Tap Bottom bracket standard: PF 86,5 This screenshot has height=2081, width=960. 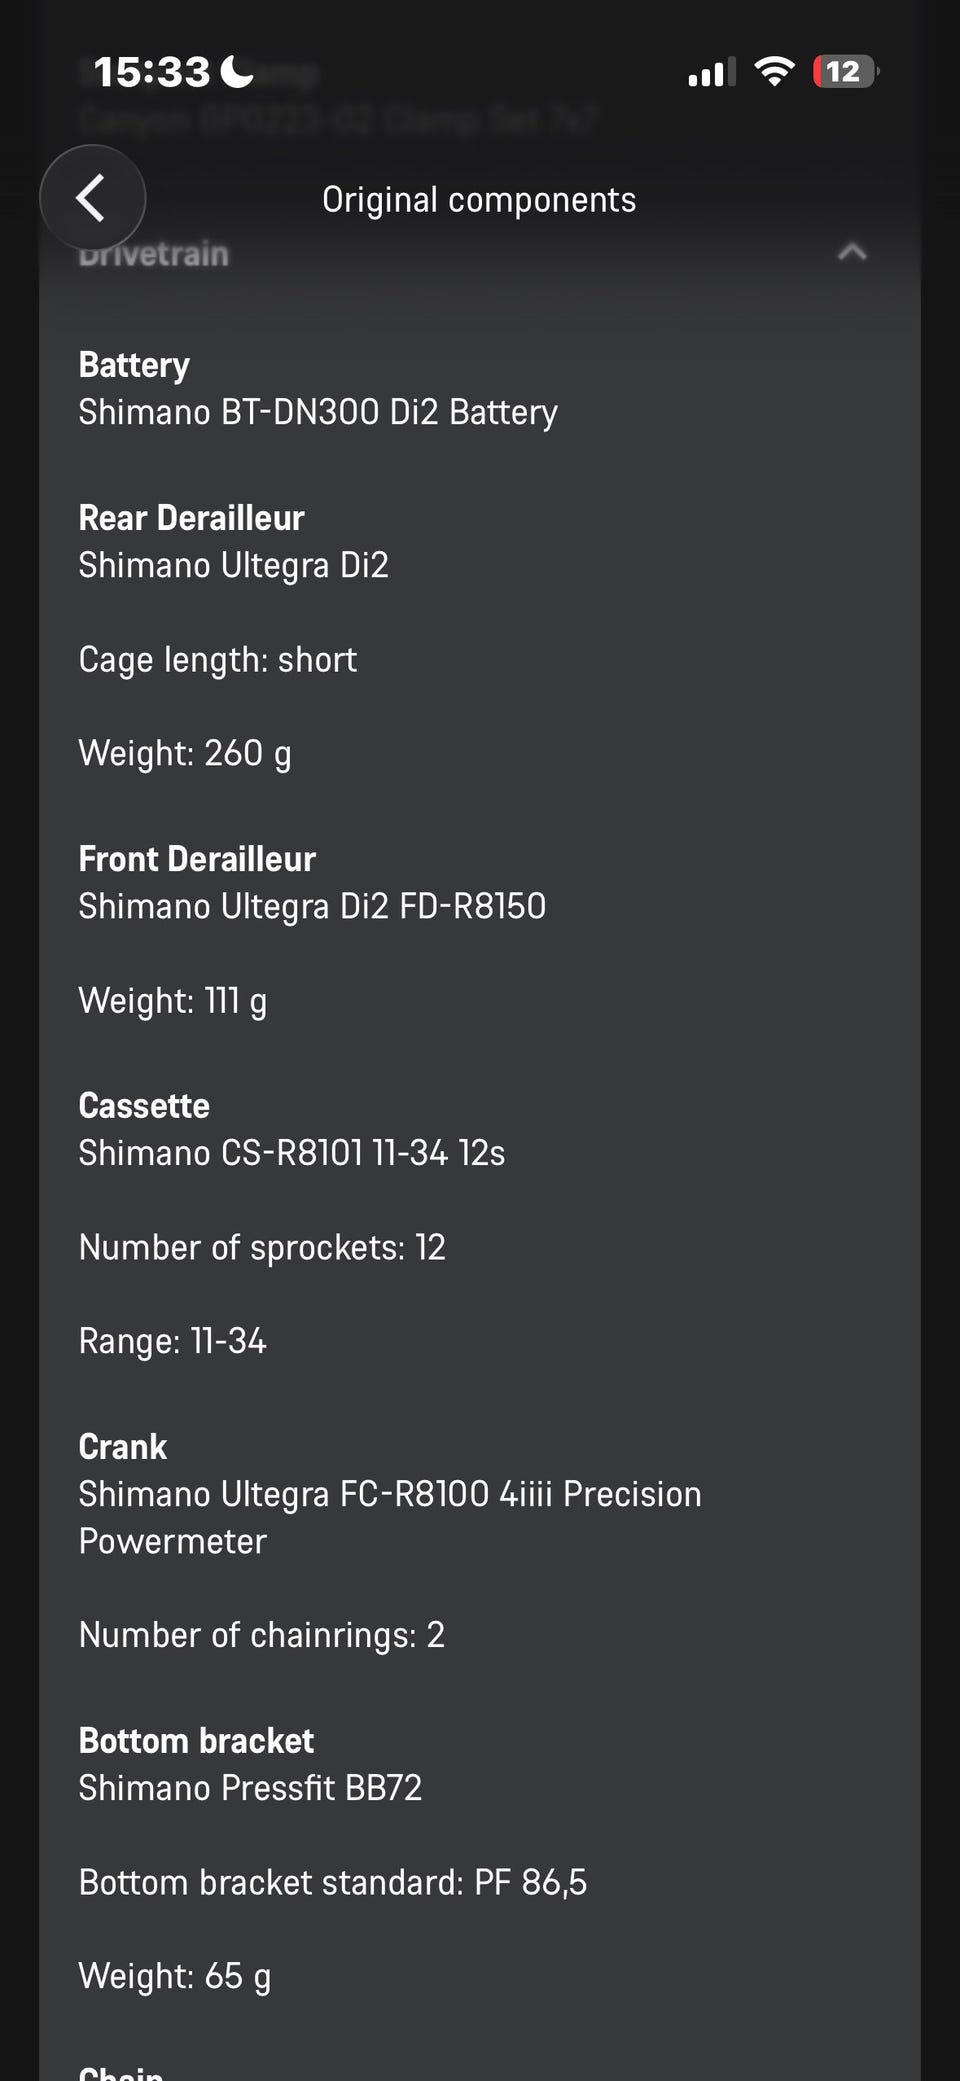333,1882
